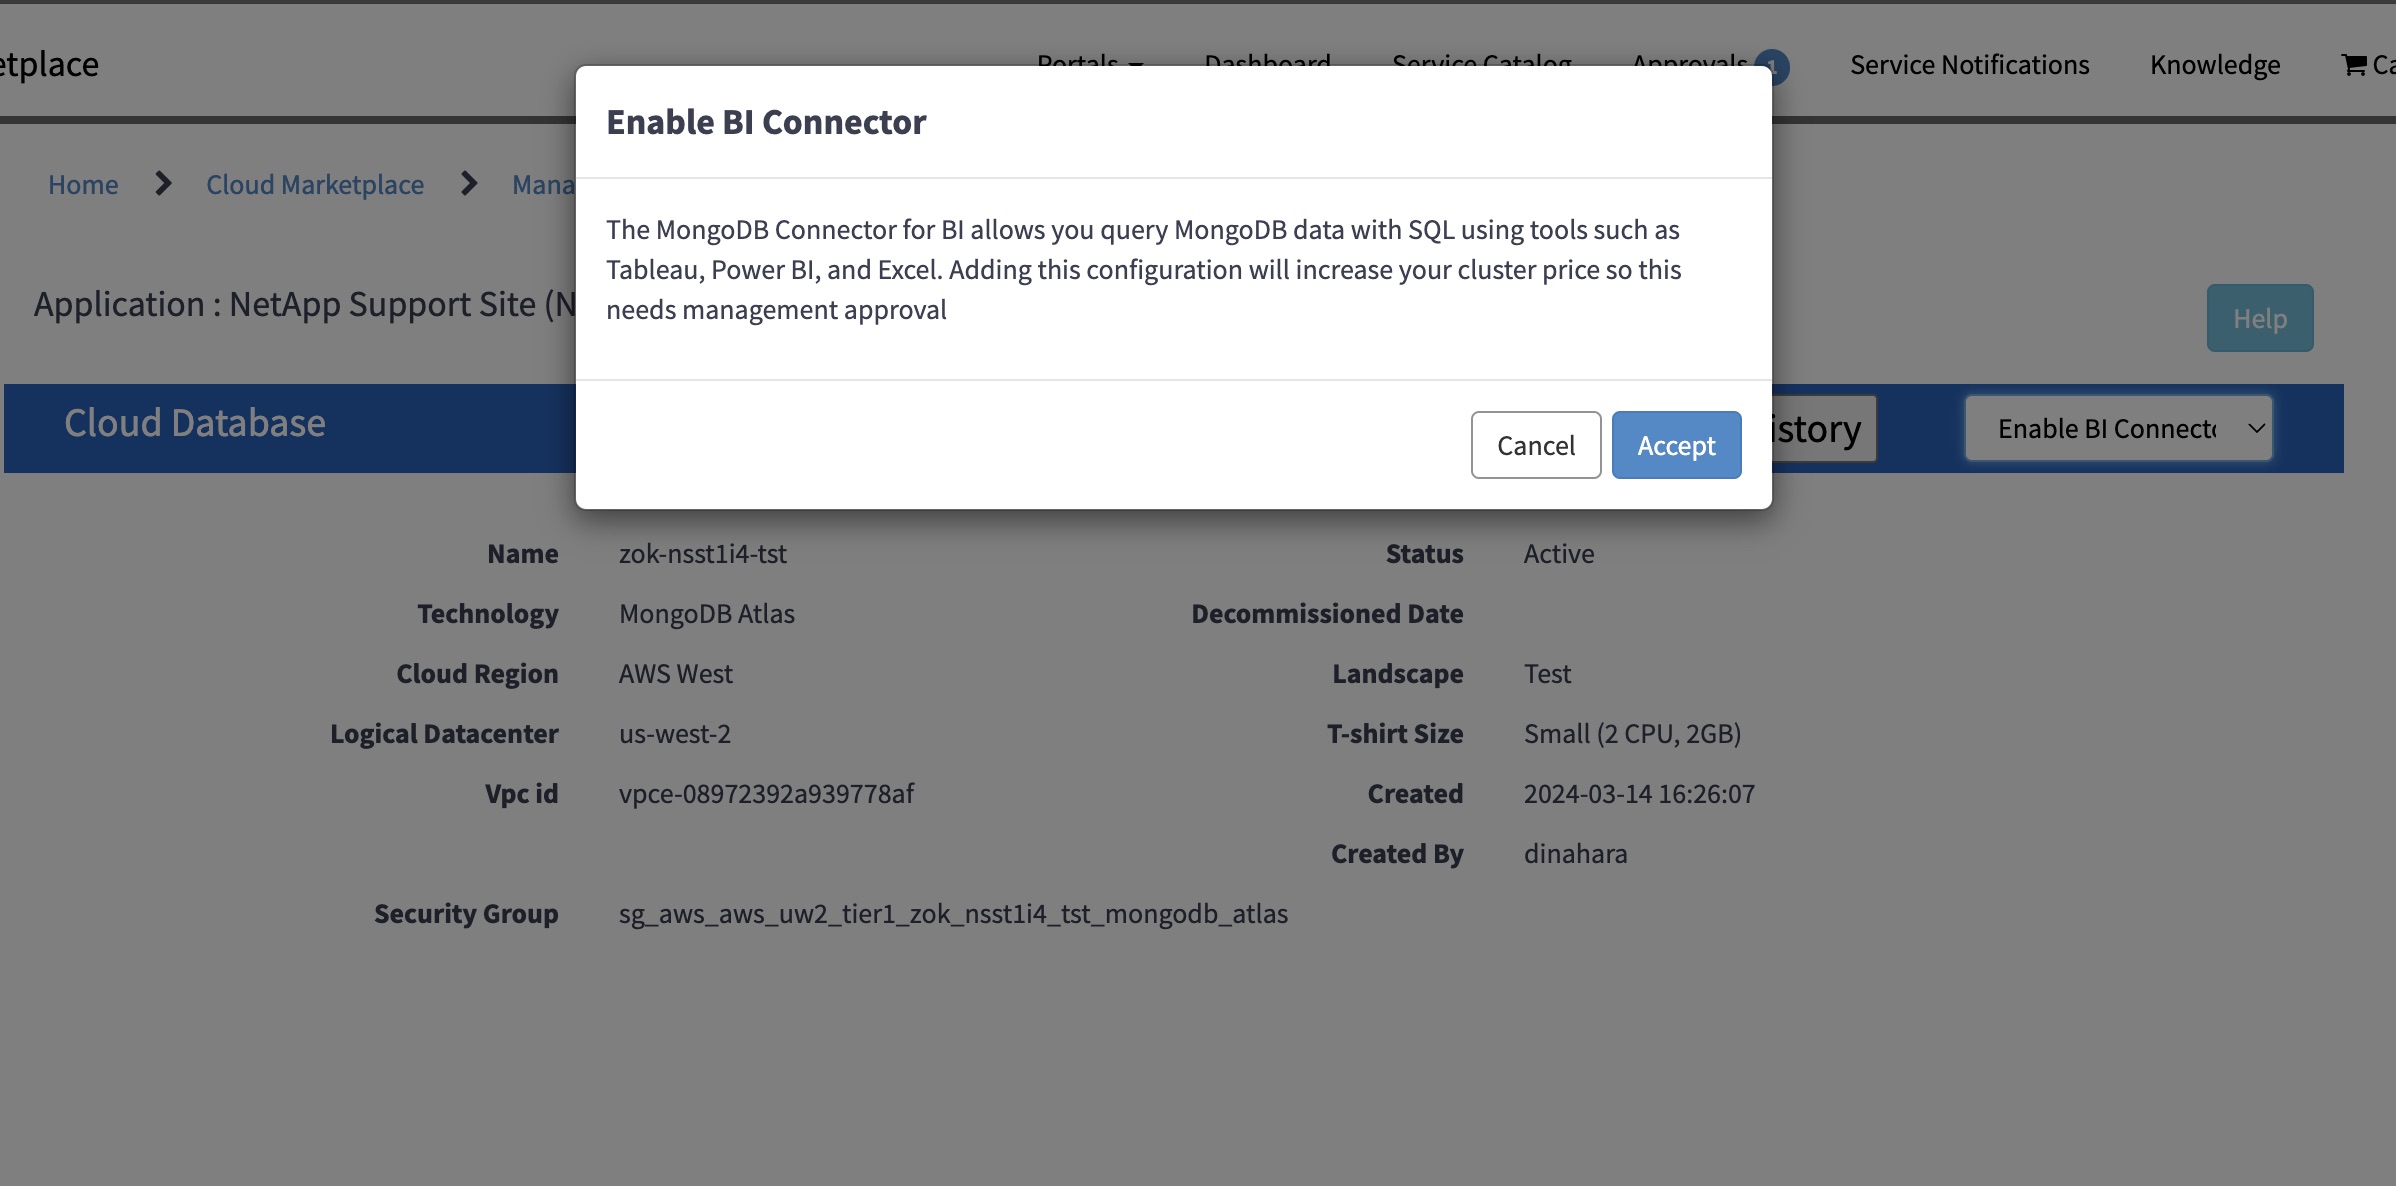The width and height of the screenshot is (2396, 1186).
Task: Click the Vpc id value vpce-08972392a939778af
Action: (x=766, y=794)
